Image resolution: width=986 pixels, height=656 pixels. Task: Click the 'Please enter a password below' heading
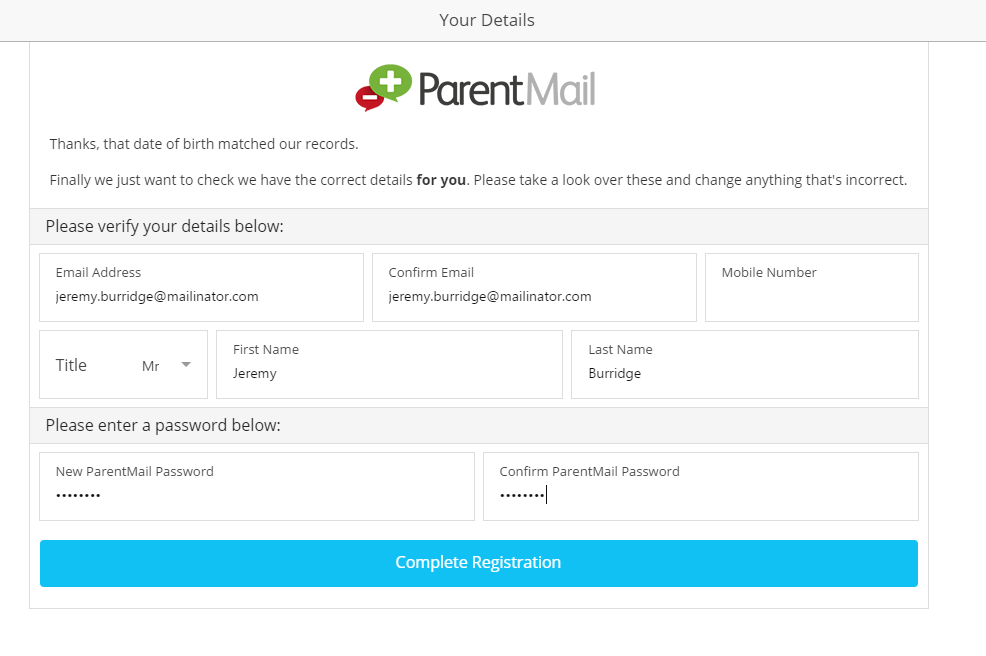(163, 425)
